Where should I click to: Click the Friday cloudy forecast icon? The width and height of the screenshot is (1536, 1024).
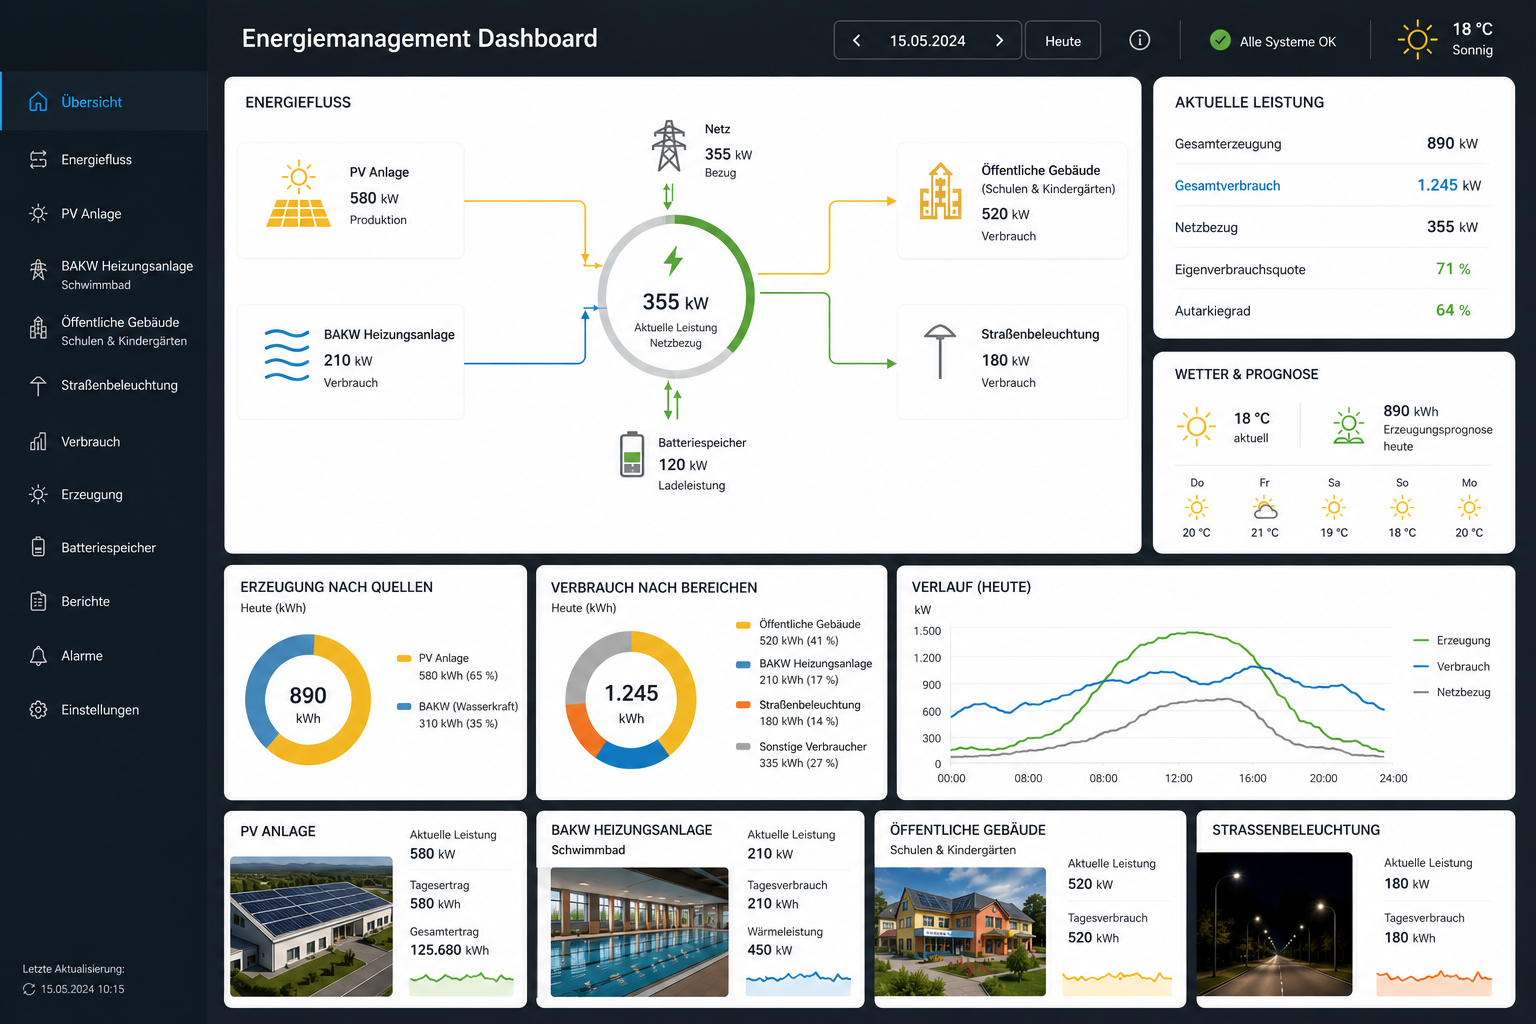(x=1265, y=508)
